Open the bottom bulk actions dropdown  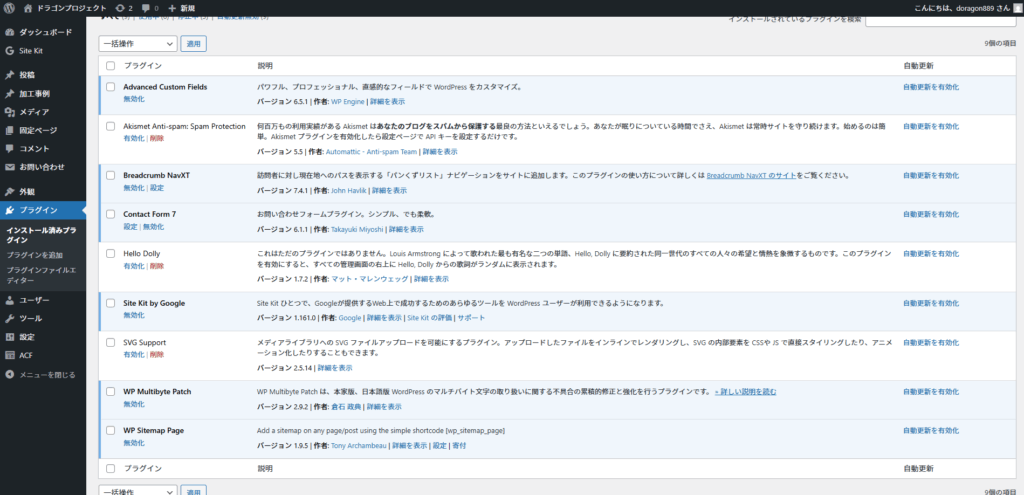click(137, 491)
